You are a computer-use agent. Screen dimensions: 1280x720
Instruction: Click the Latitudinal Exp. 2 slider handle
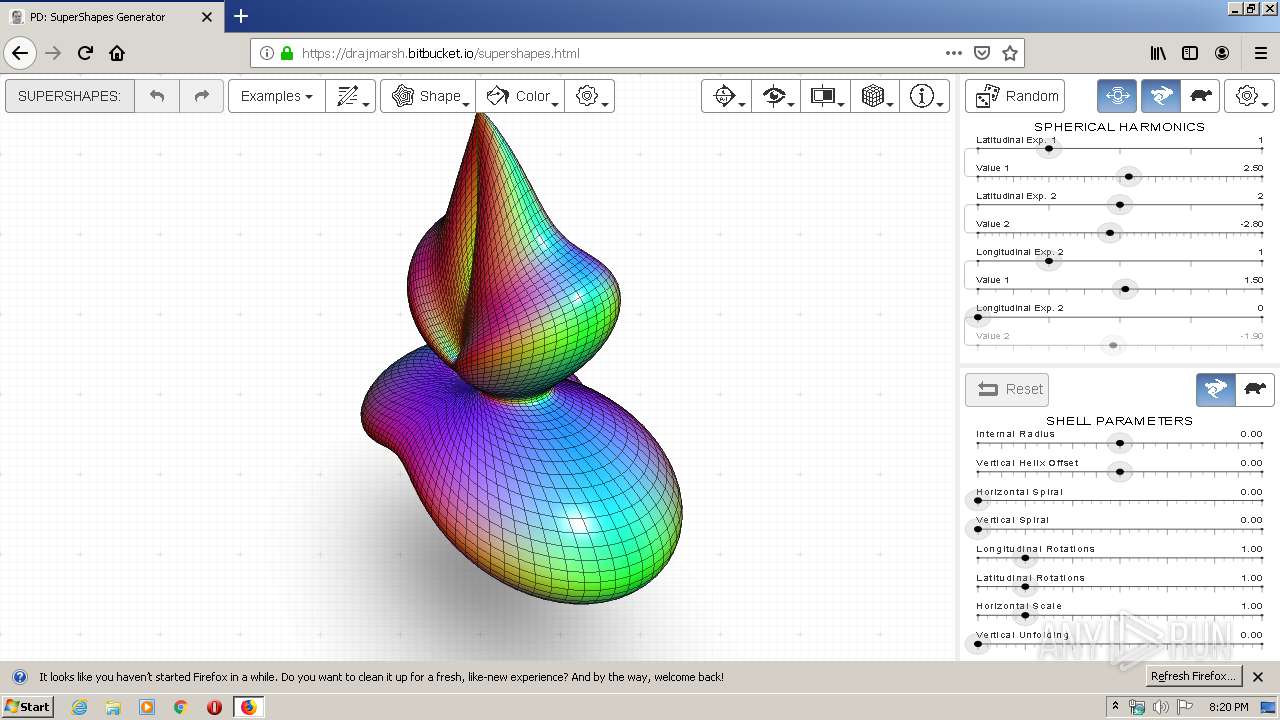click(1120, 205)
